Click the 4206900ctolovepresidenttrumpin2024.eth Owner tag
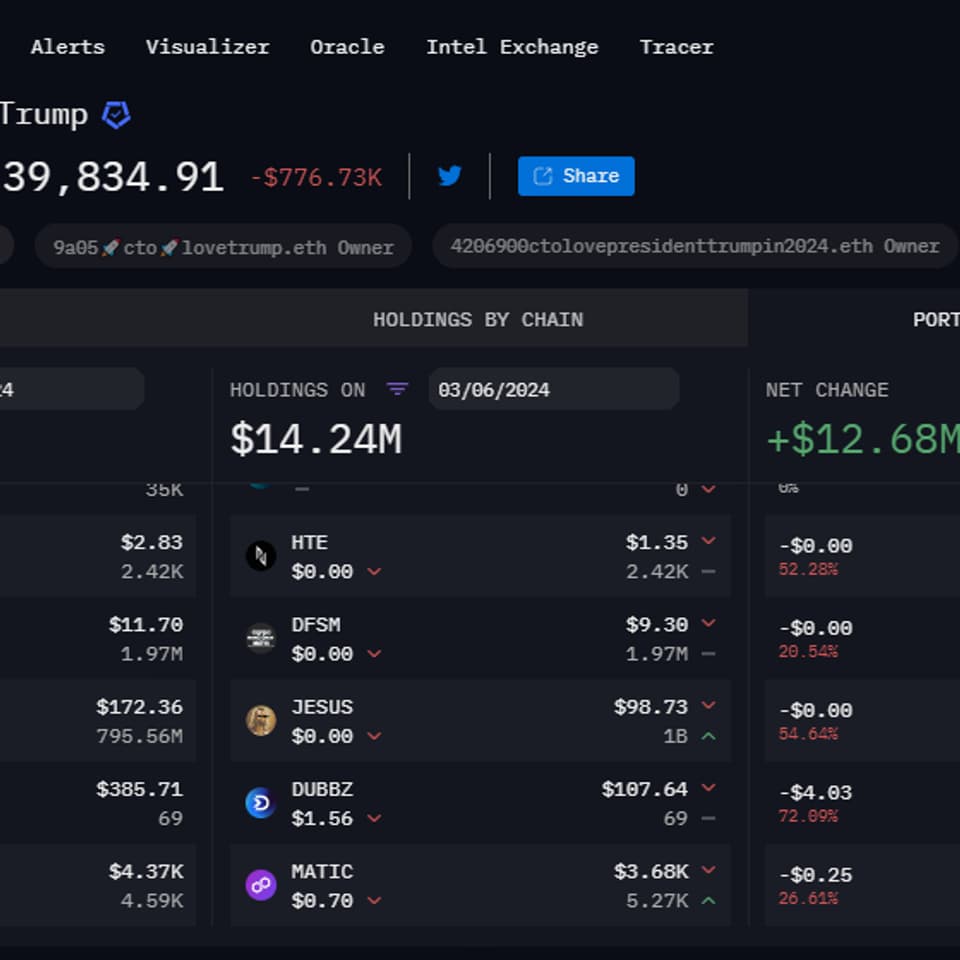Viewport: 960px width, 960px height. pos(695,246)
